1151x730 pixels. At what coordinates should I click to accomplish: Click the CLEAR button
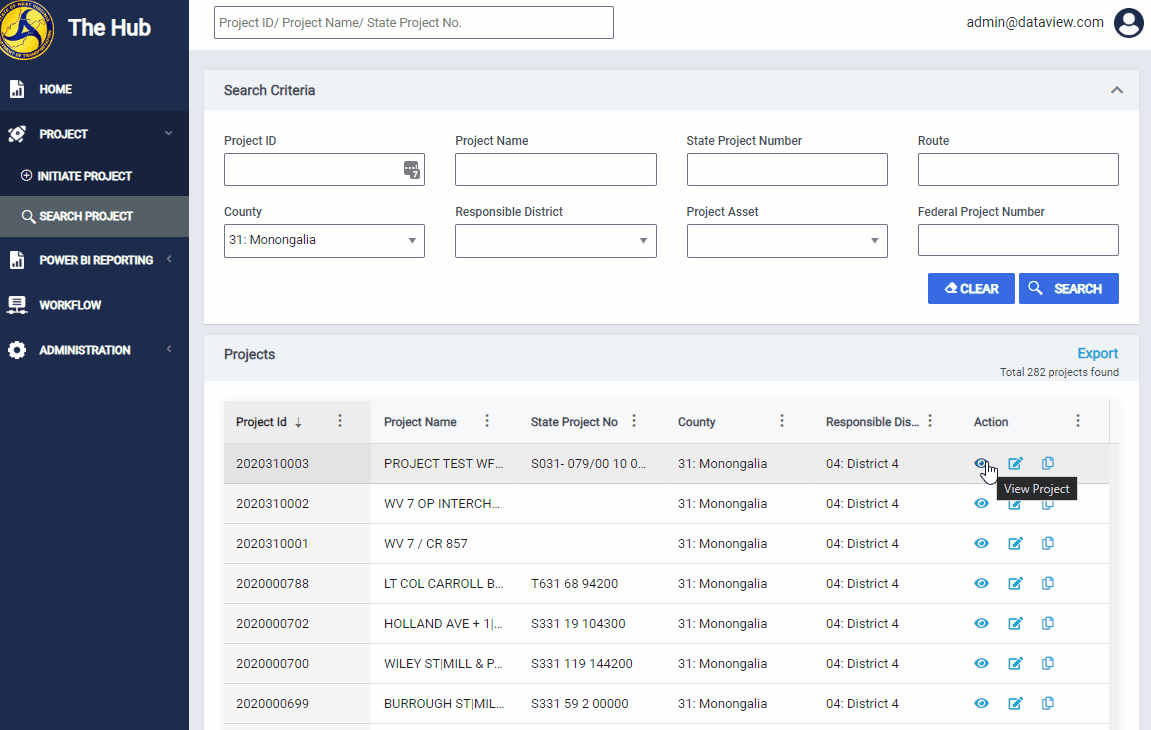pos(971,289)
